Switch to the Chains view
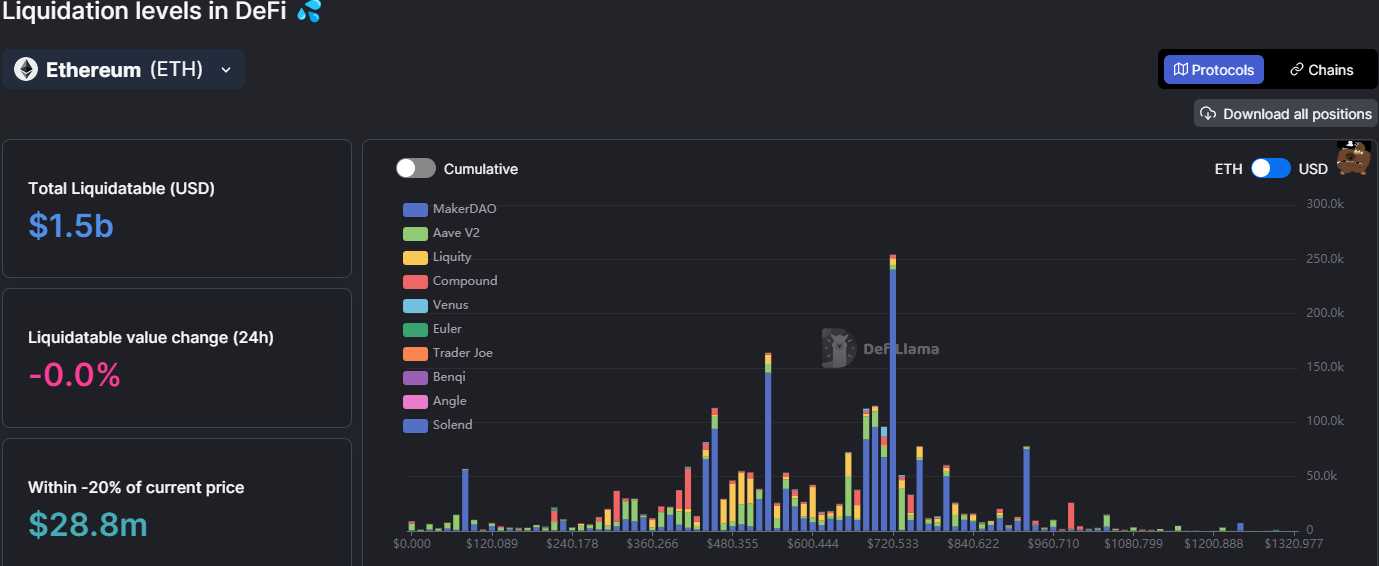The height and width of the screenshot is (566, 1379). click(x=1321, y=70)
